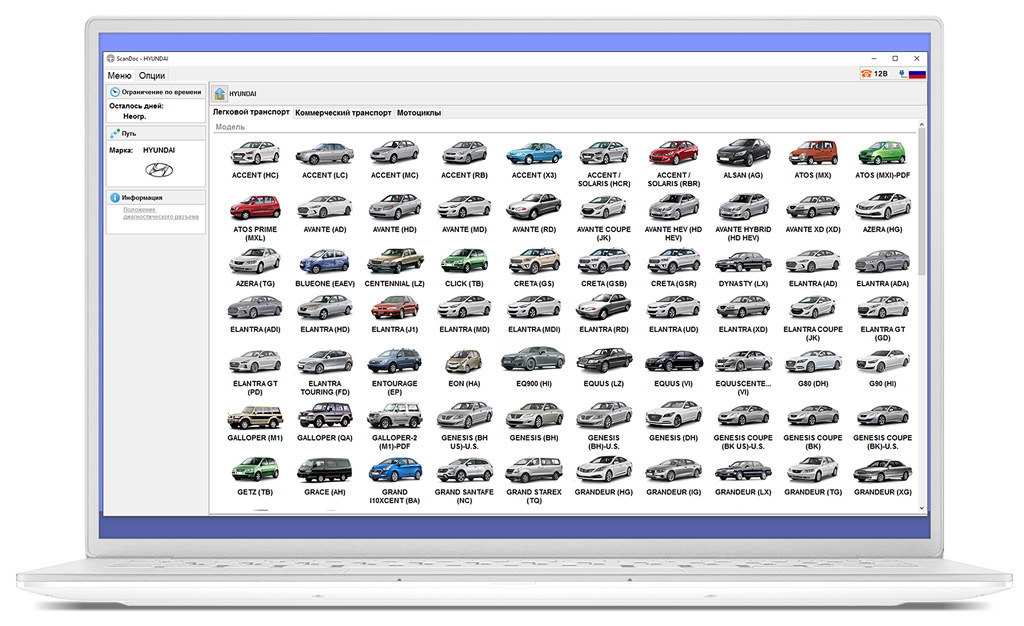The image size is (1024, 626).
Task: Select the GRANDEUR (HG) model
Action: [604, 477]
